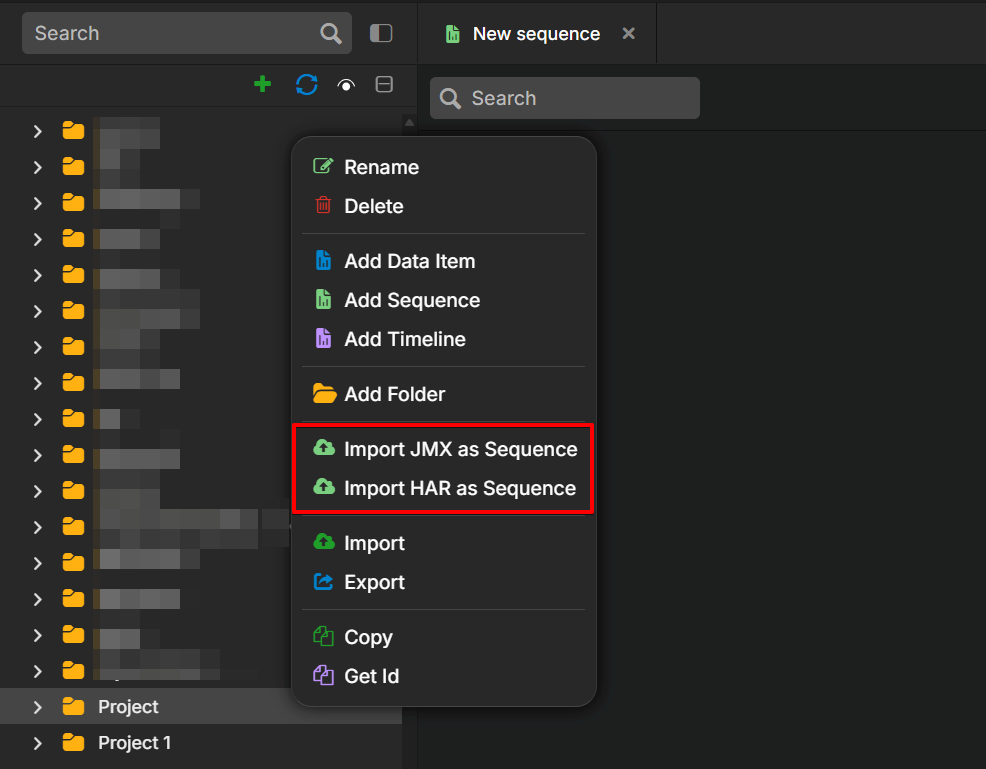
Task: Expand the Project 1 folder chevron
Action: (38, 743)
